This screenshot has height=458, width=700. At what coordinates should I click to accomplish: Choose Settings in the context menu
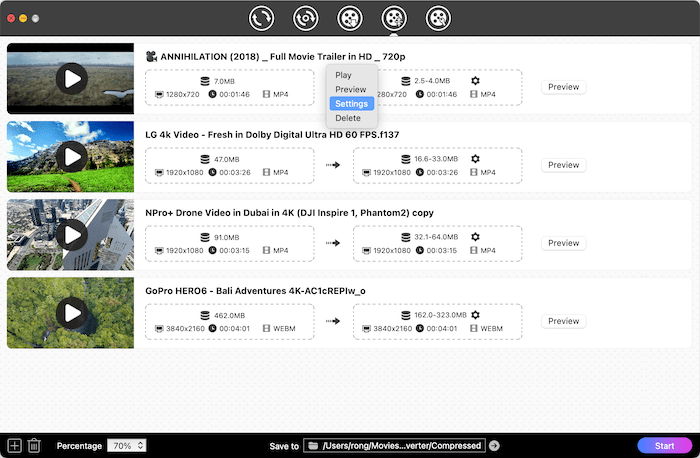351,104
